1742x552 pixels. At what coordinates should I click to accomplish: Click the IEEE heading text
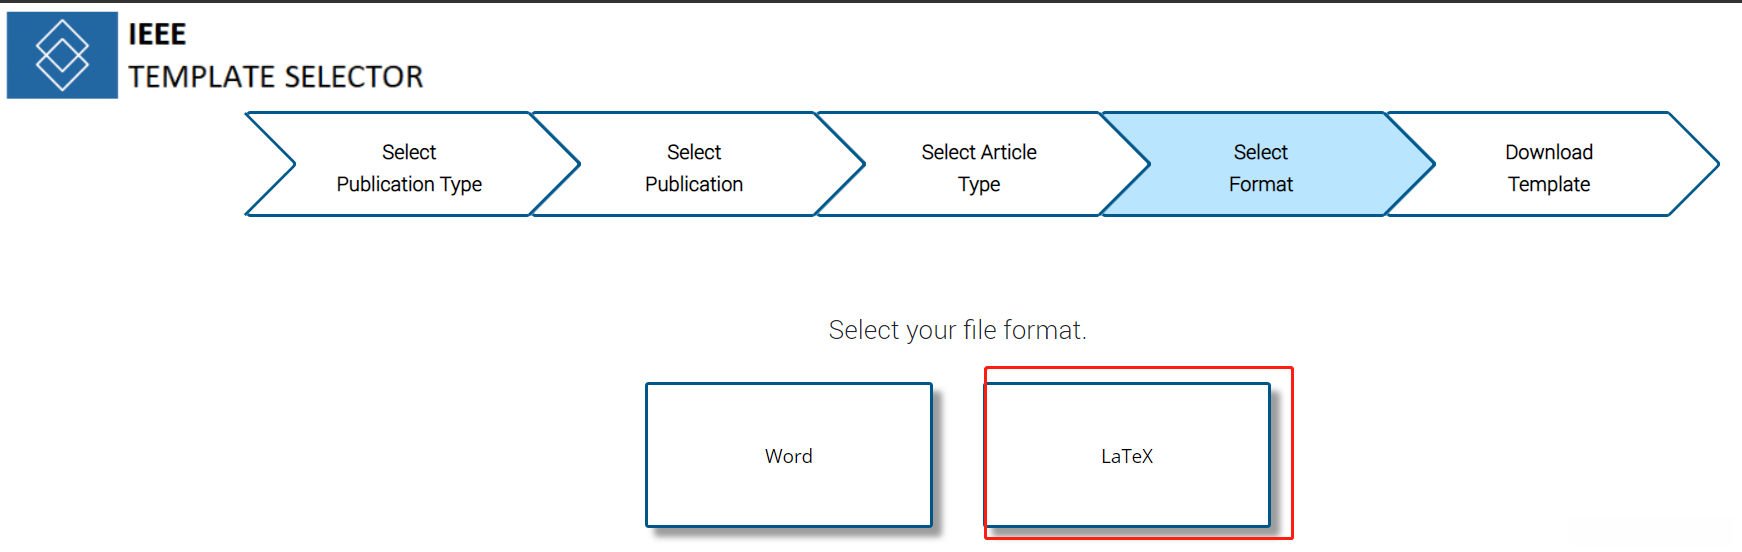(157, 35)
